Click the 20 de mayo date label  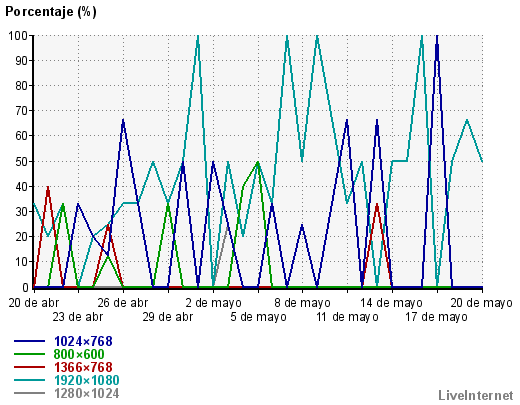pyautogui.click(x=482, y=303)
